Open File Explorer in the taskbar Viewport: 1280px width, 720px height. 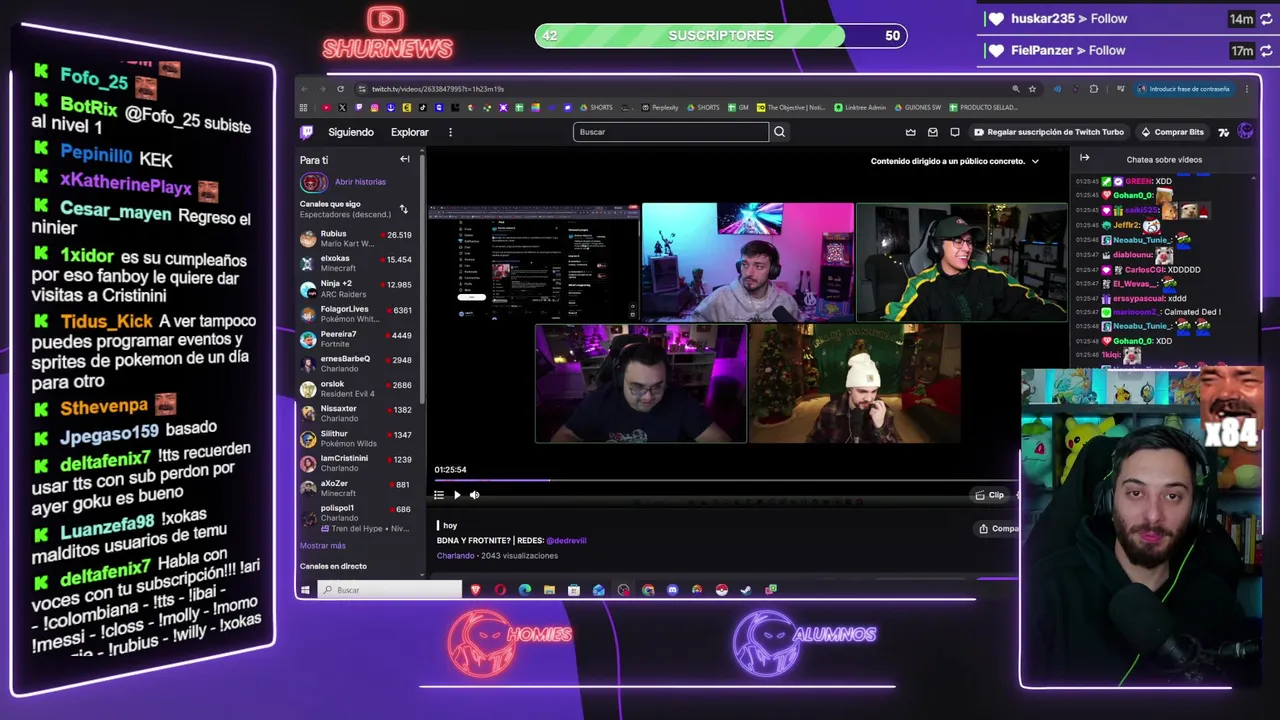549,590
